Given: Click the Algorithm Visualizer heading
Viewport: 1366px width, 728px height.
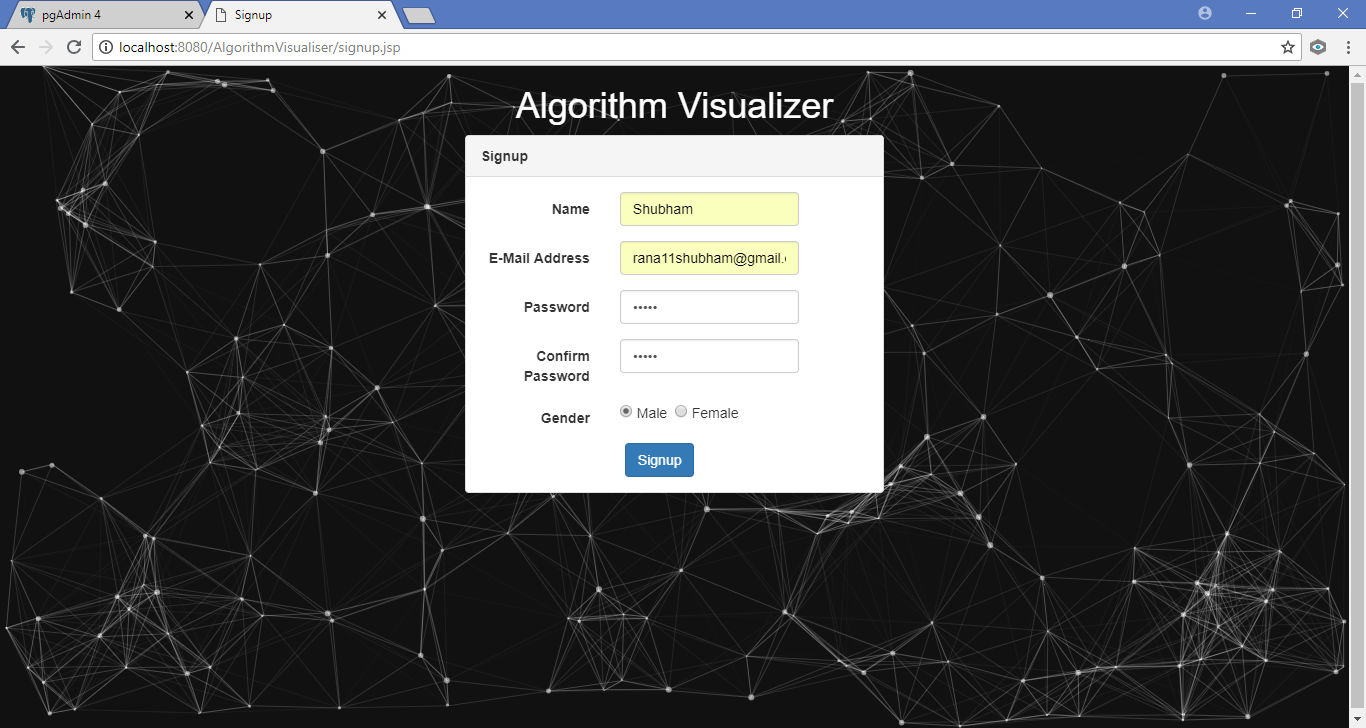Looking at the screenshot, I should [x=674, y=106].
